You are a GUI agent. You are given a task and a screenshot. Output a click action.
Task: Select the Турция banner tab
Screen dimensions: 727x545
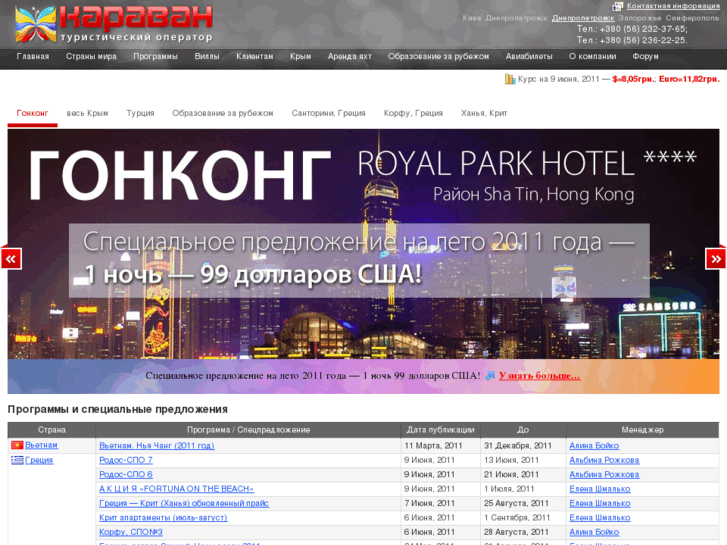click(x=140, y=113)
